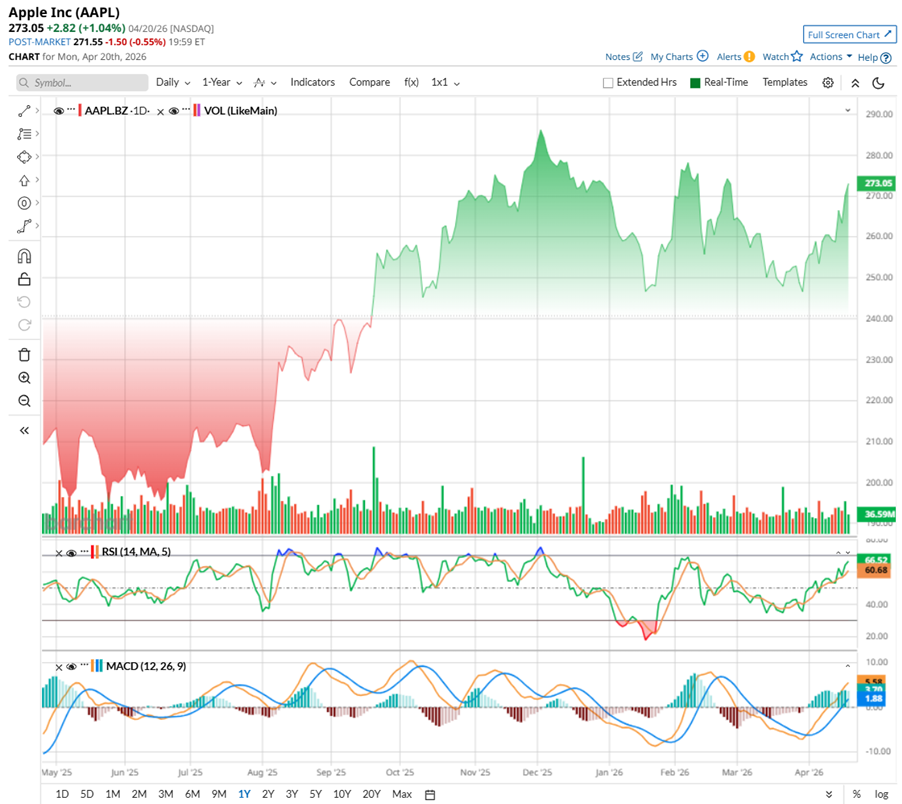The height and width of the screenshot is (804, 902).
Task: Hide the RSI indicator eye
Action: (x=71, y=553)
